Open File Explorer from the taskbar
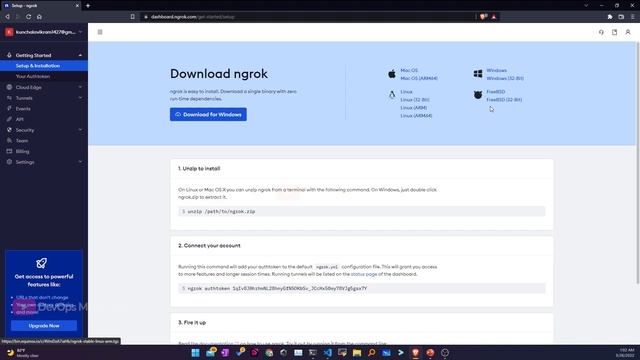Screen dimensions: 640x360 pyautogui.click(x=357, y=353)
